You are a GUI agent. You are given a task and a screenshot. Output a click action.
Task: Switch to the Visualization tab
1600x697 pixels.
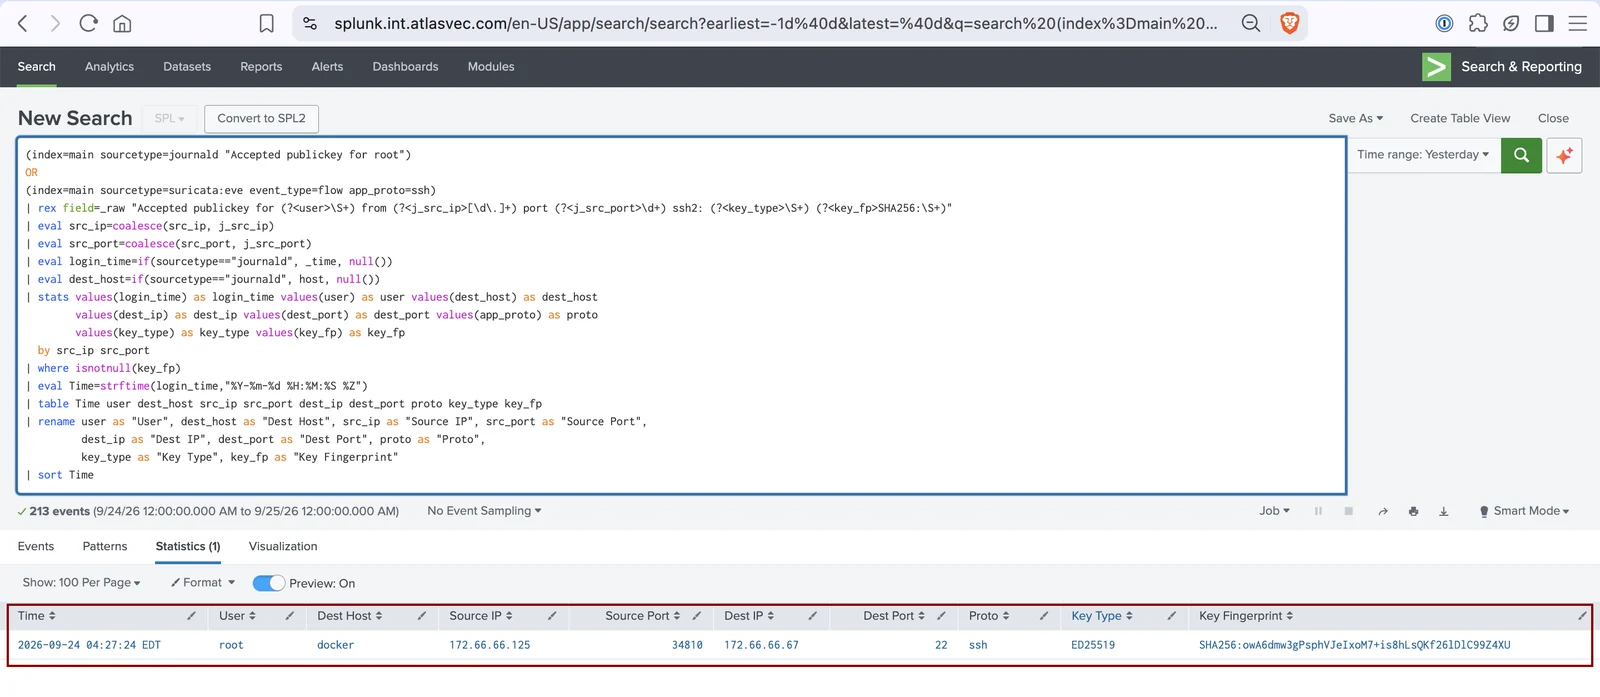pos(283,547)
